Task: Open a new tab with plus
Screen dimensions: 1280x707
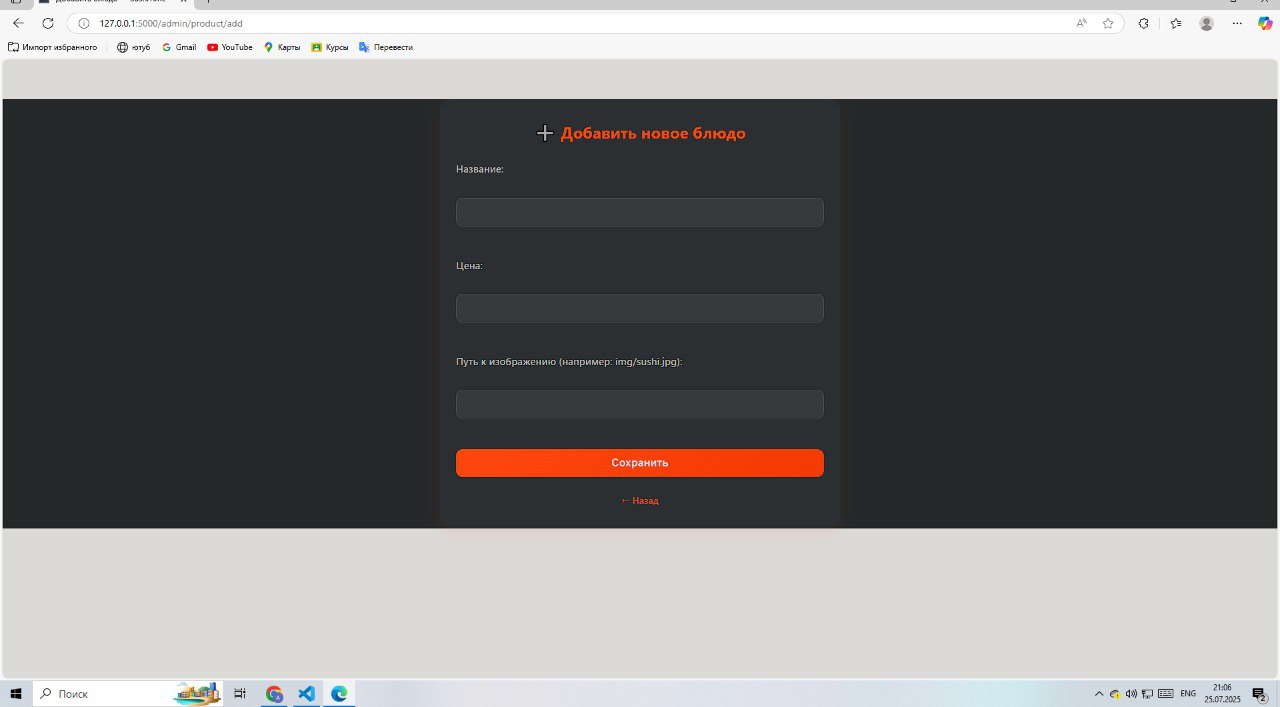Action: coord(208,3)
